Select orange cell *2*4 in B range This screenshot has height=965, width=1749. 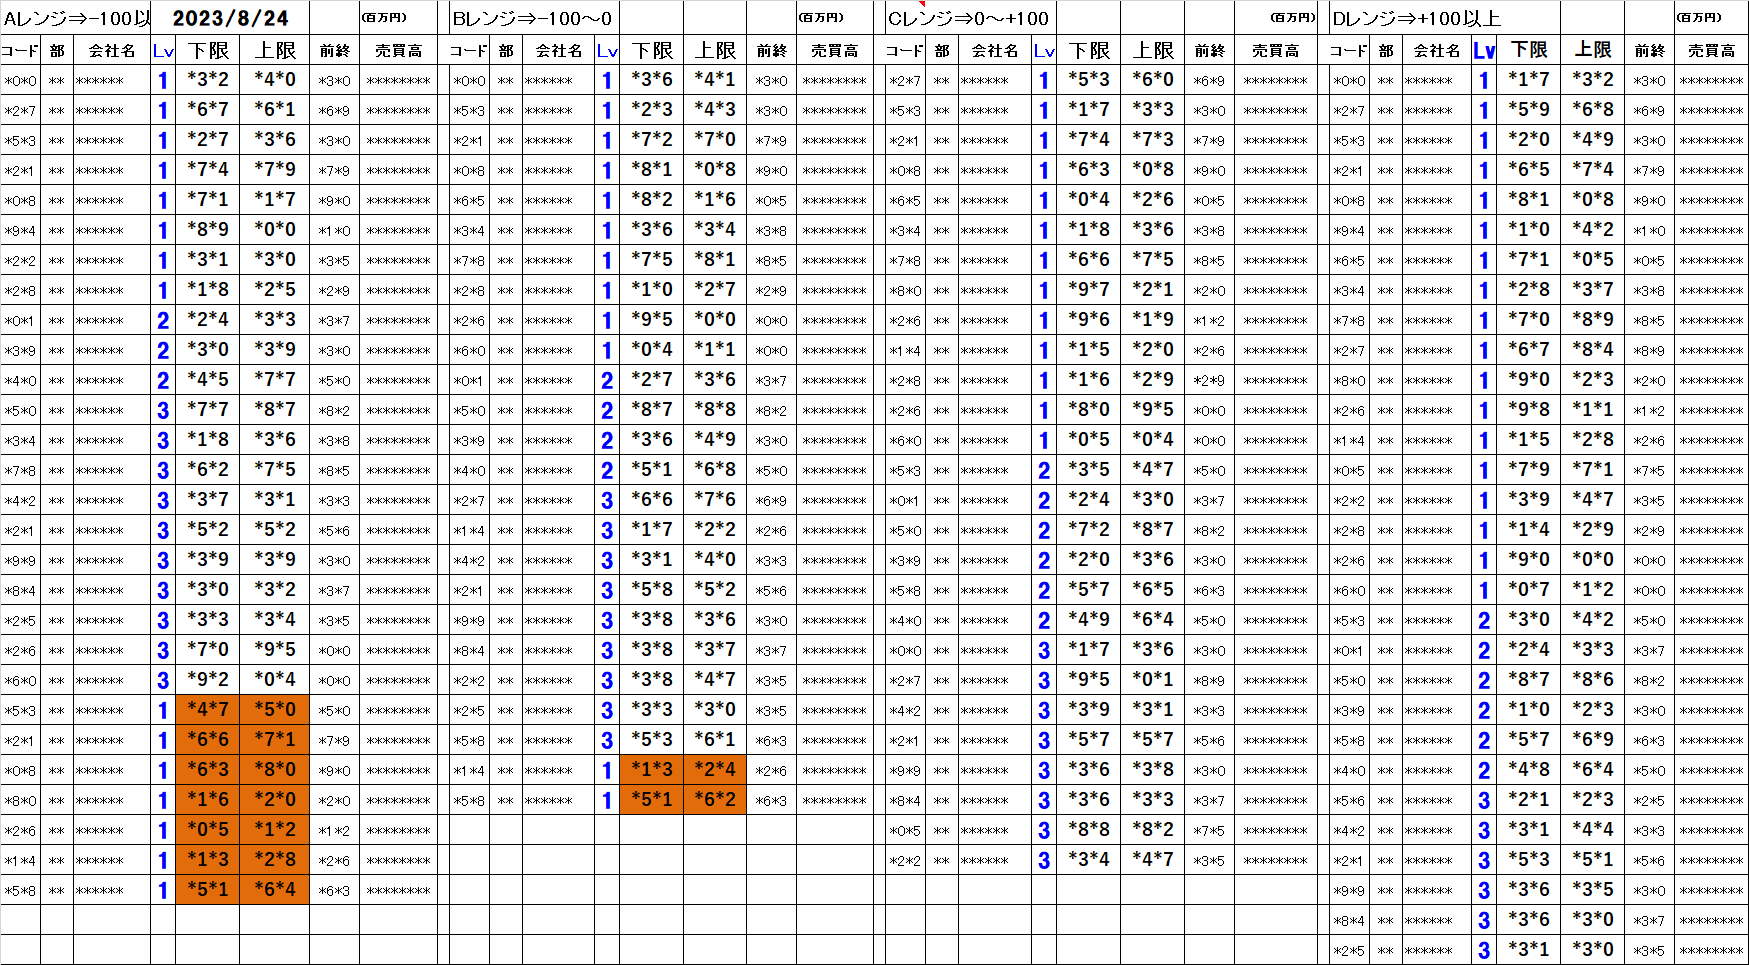click(x=715, y=770)
